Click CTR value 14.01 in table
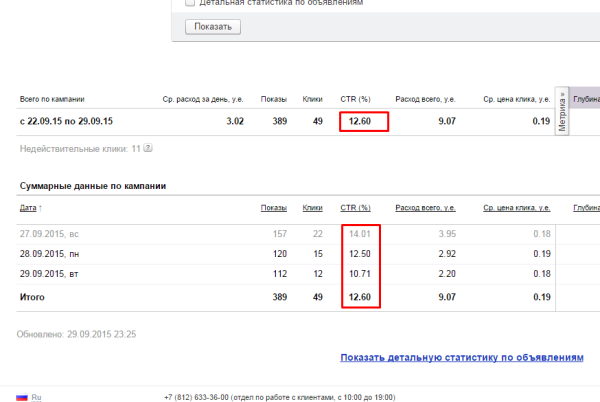Viewport: 600px width, 402px height. tap(360, 234)
